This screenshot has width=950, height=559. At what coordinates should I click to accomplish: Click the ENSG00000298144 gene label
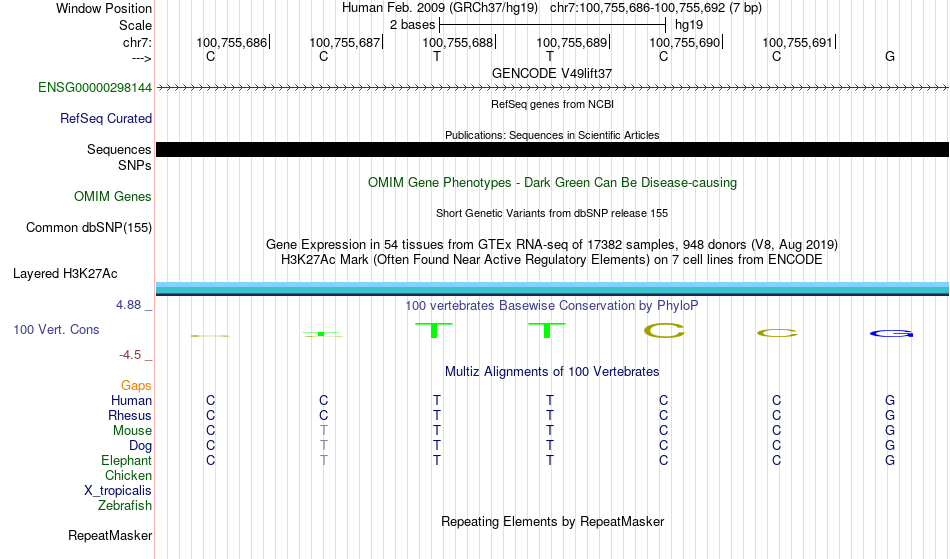95,88
